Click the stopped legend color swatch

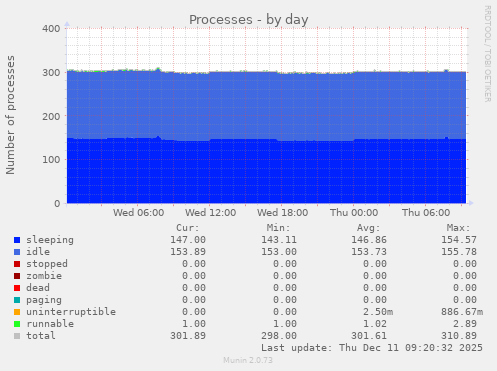point(17,264)
